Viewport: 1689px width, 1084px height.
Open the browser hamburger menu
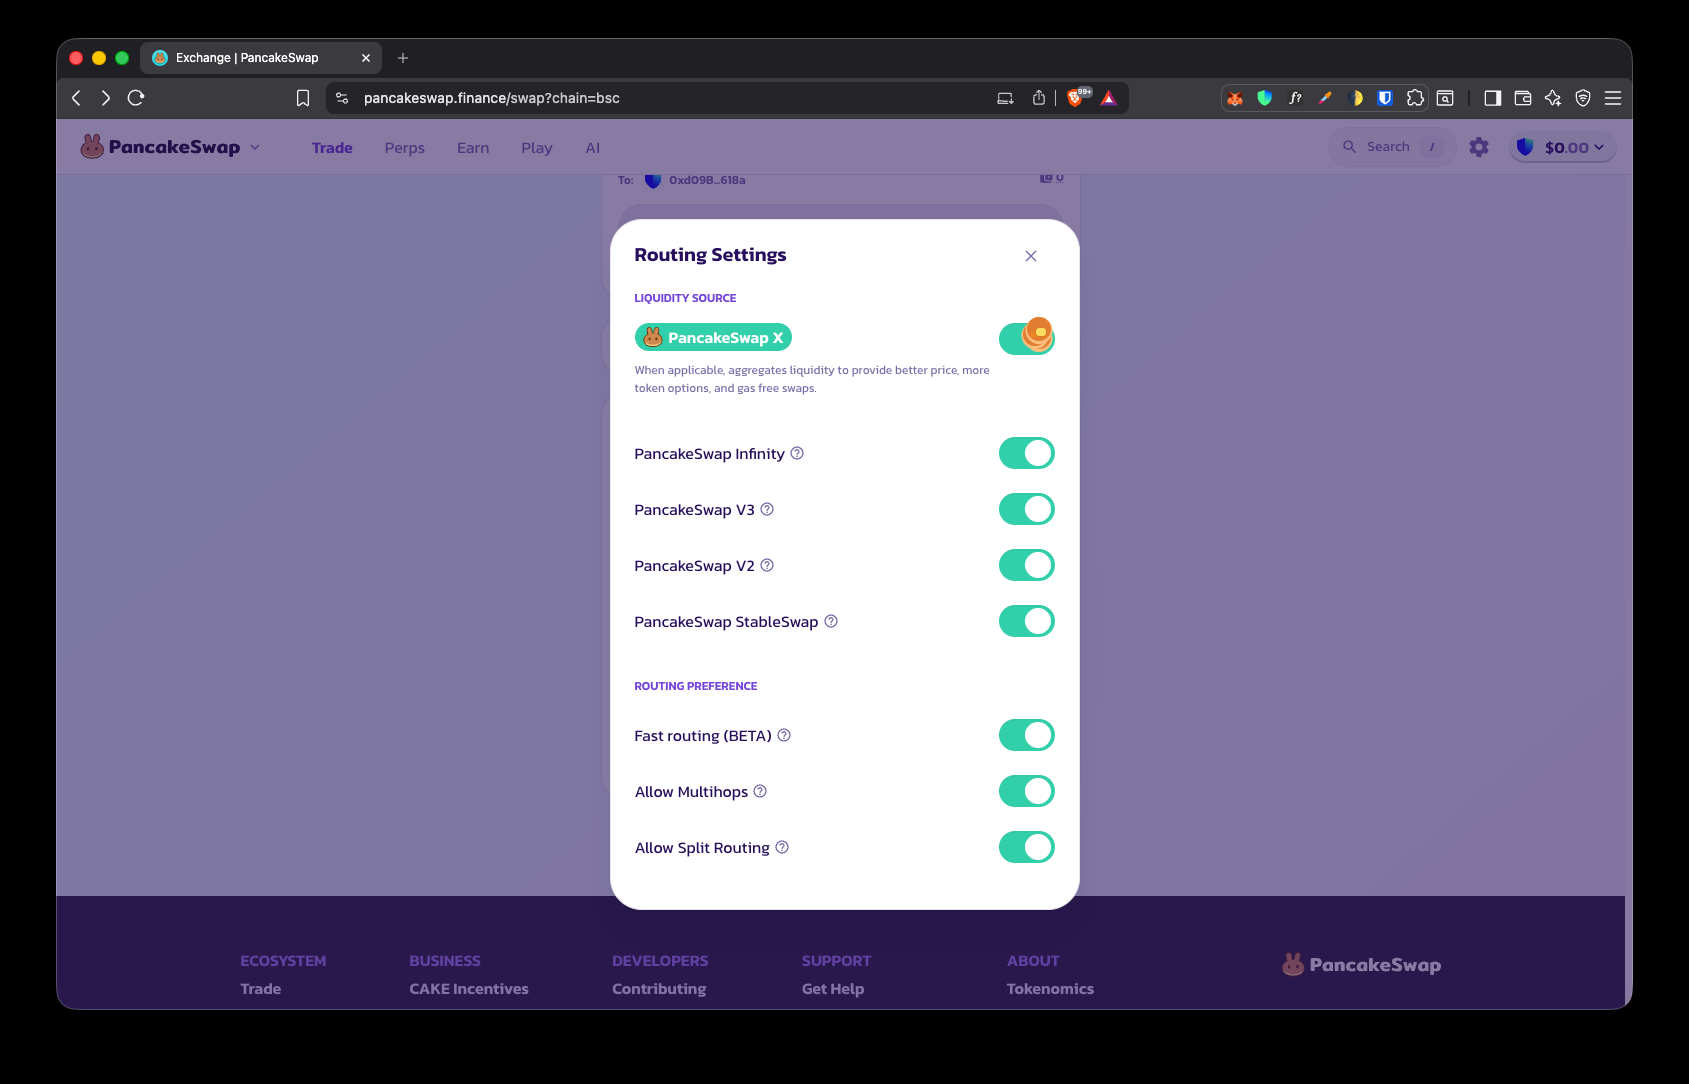pos(1613,98)
